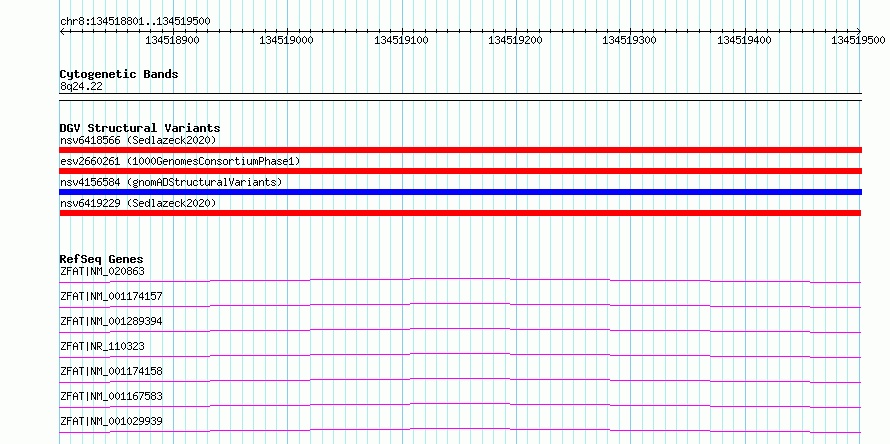Open transcript label ZFAT|NM_020863
The width and height of the screenshot is (890, 444).
coord(102,271)
